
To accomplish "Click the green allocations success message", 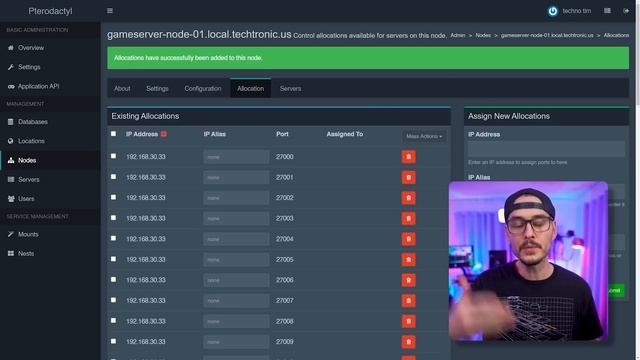I will [x=368, y=58].
